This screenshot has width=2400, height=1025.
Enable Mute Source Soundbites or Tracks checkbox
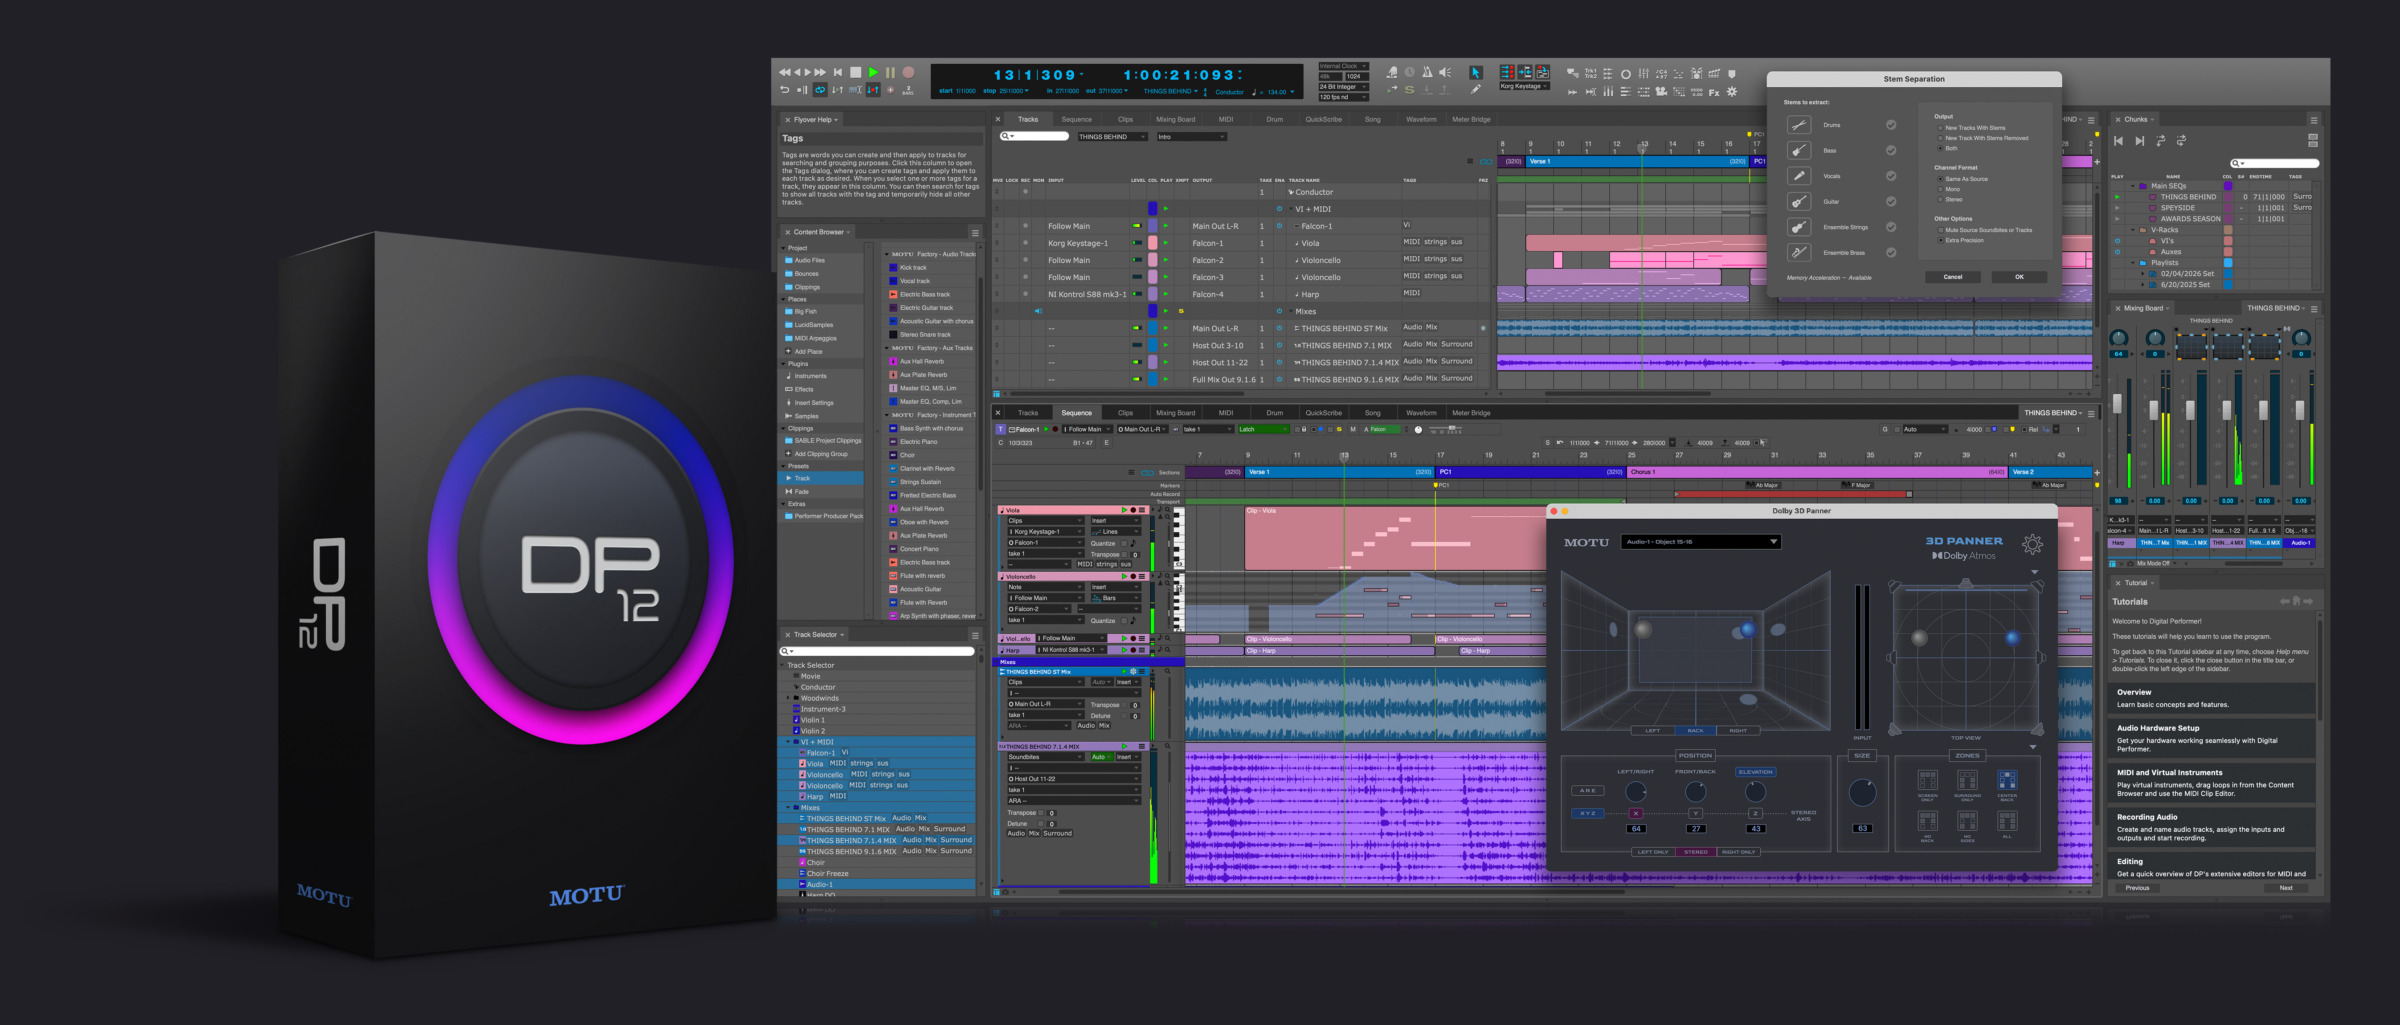point(1940,230)
